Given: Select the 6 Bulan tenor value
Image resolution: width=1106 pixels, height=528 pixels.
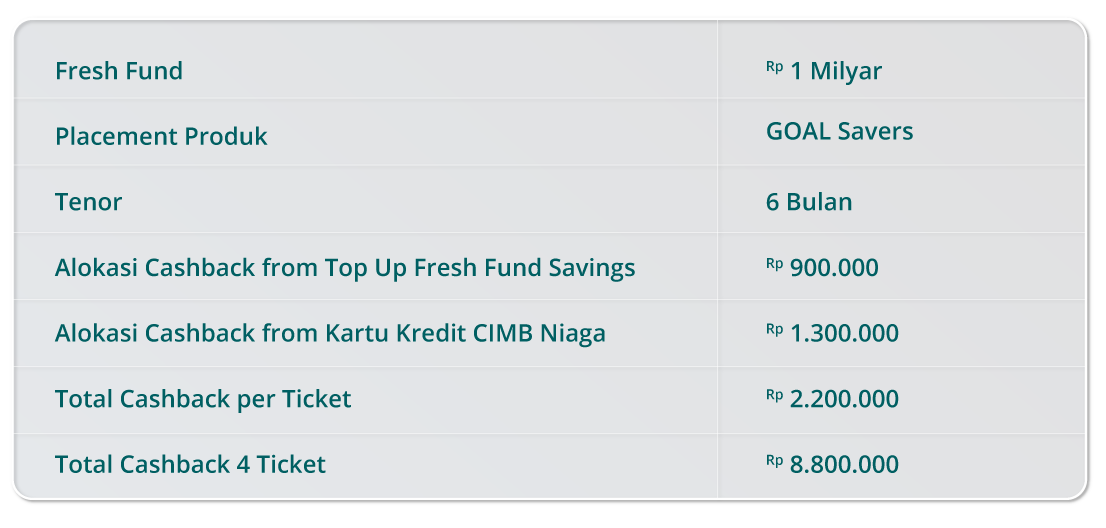Looking at the screenshot, I should [x=809, y=202].
